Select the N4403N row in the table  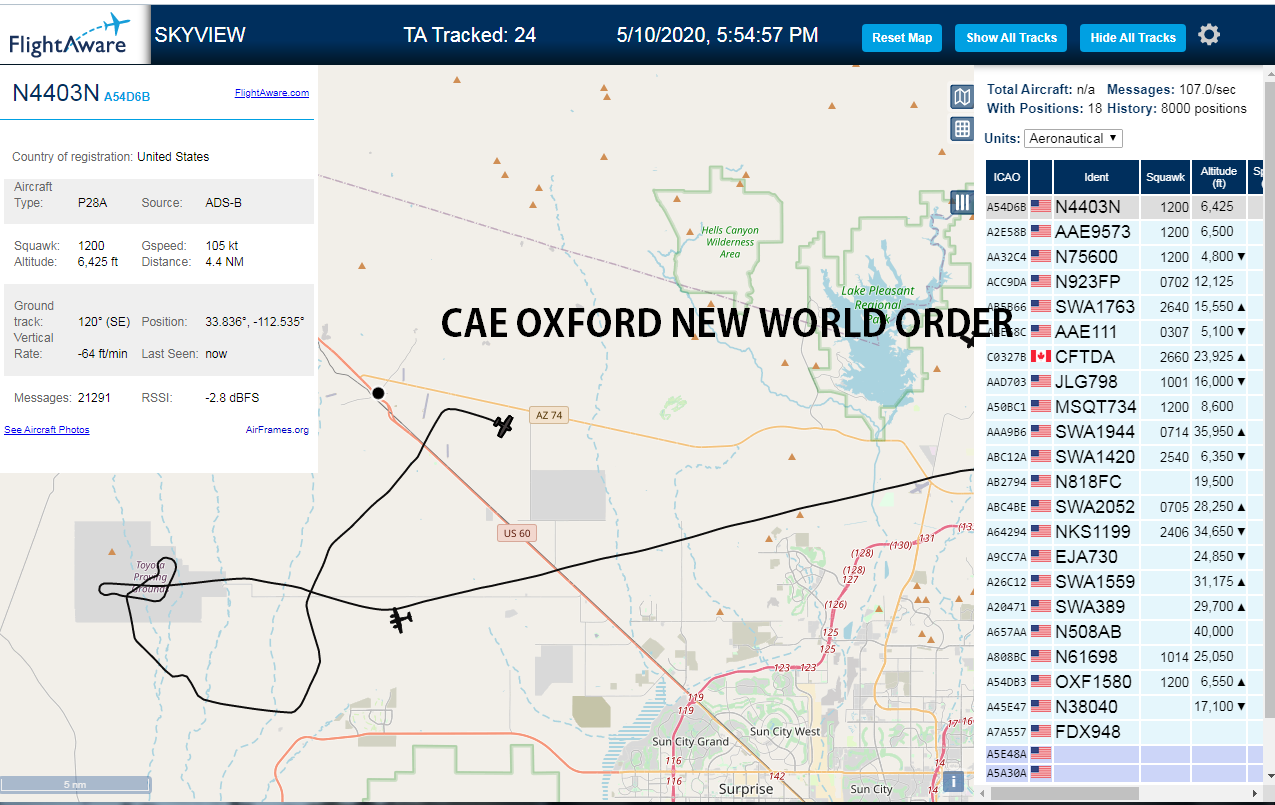pos(1123,207)
